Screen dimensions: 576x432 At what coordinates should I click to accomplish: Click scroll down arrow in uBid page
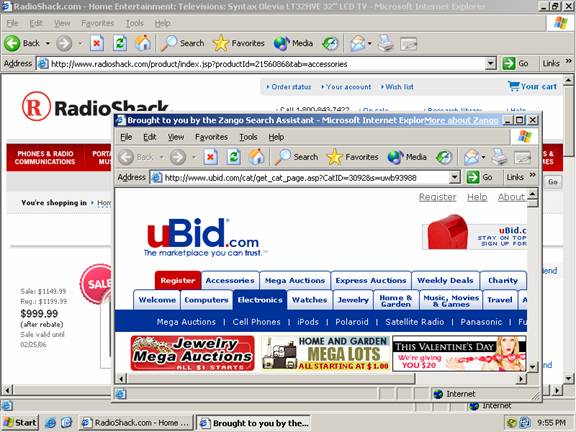tap(533, 367)
